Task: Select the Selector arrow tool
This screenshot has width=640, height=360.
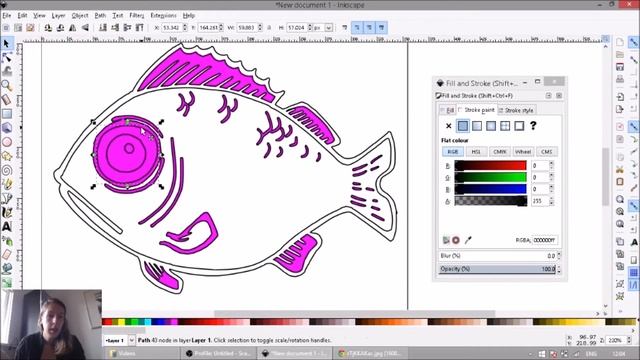Action: tap(7, 43)
